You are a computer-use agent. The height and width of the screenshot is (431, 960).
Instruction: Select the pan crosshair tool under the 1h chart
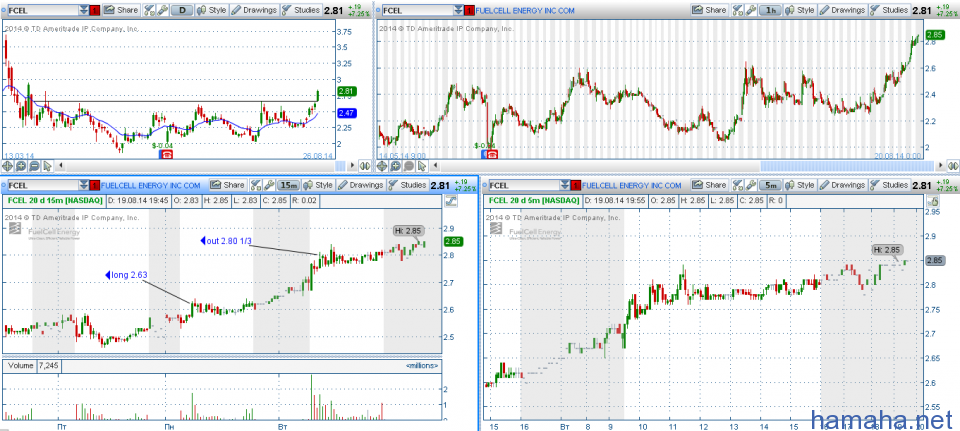[x=382, y=166]
